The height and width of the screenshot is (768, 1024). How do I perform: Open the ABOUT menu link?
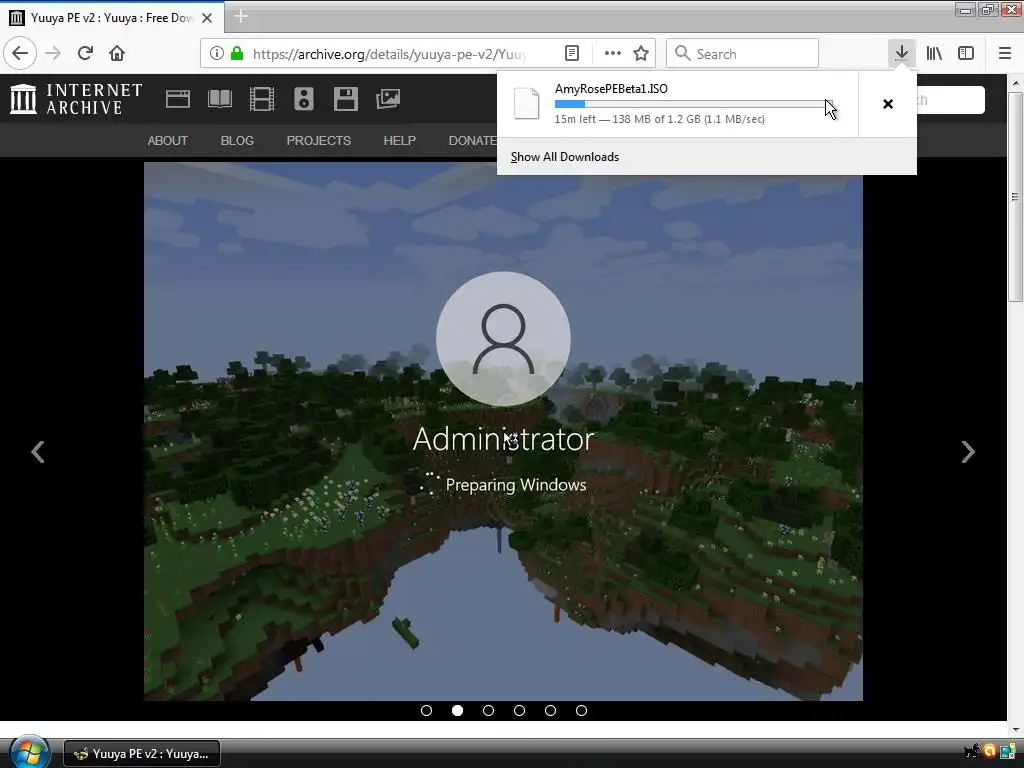pyautogui.click(x=168, y=140)
